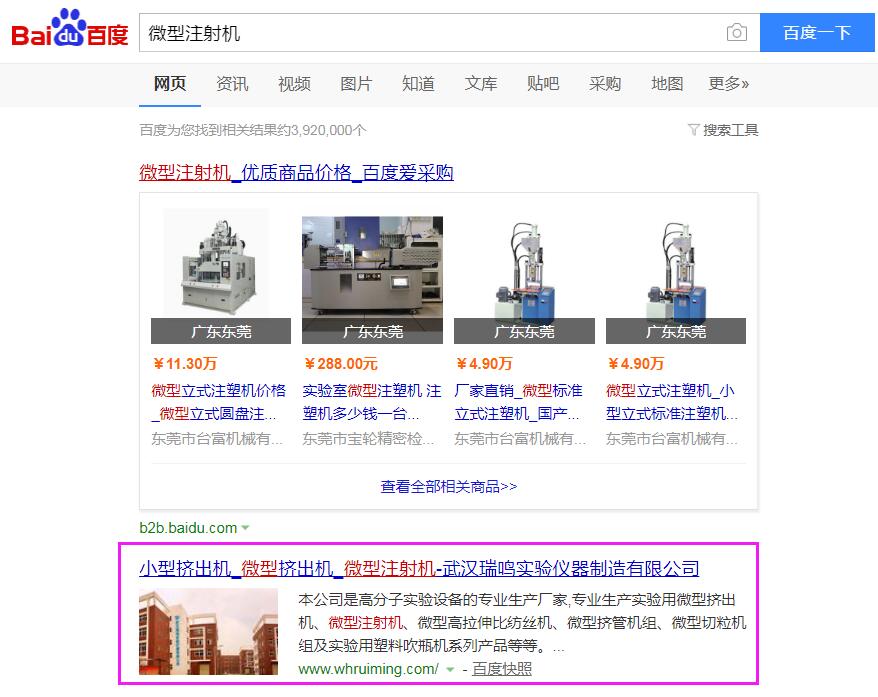
Task: Switch to the 资讯 tab
Action: (232, 84)
